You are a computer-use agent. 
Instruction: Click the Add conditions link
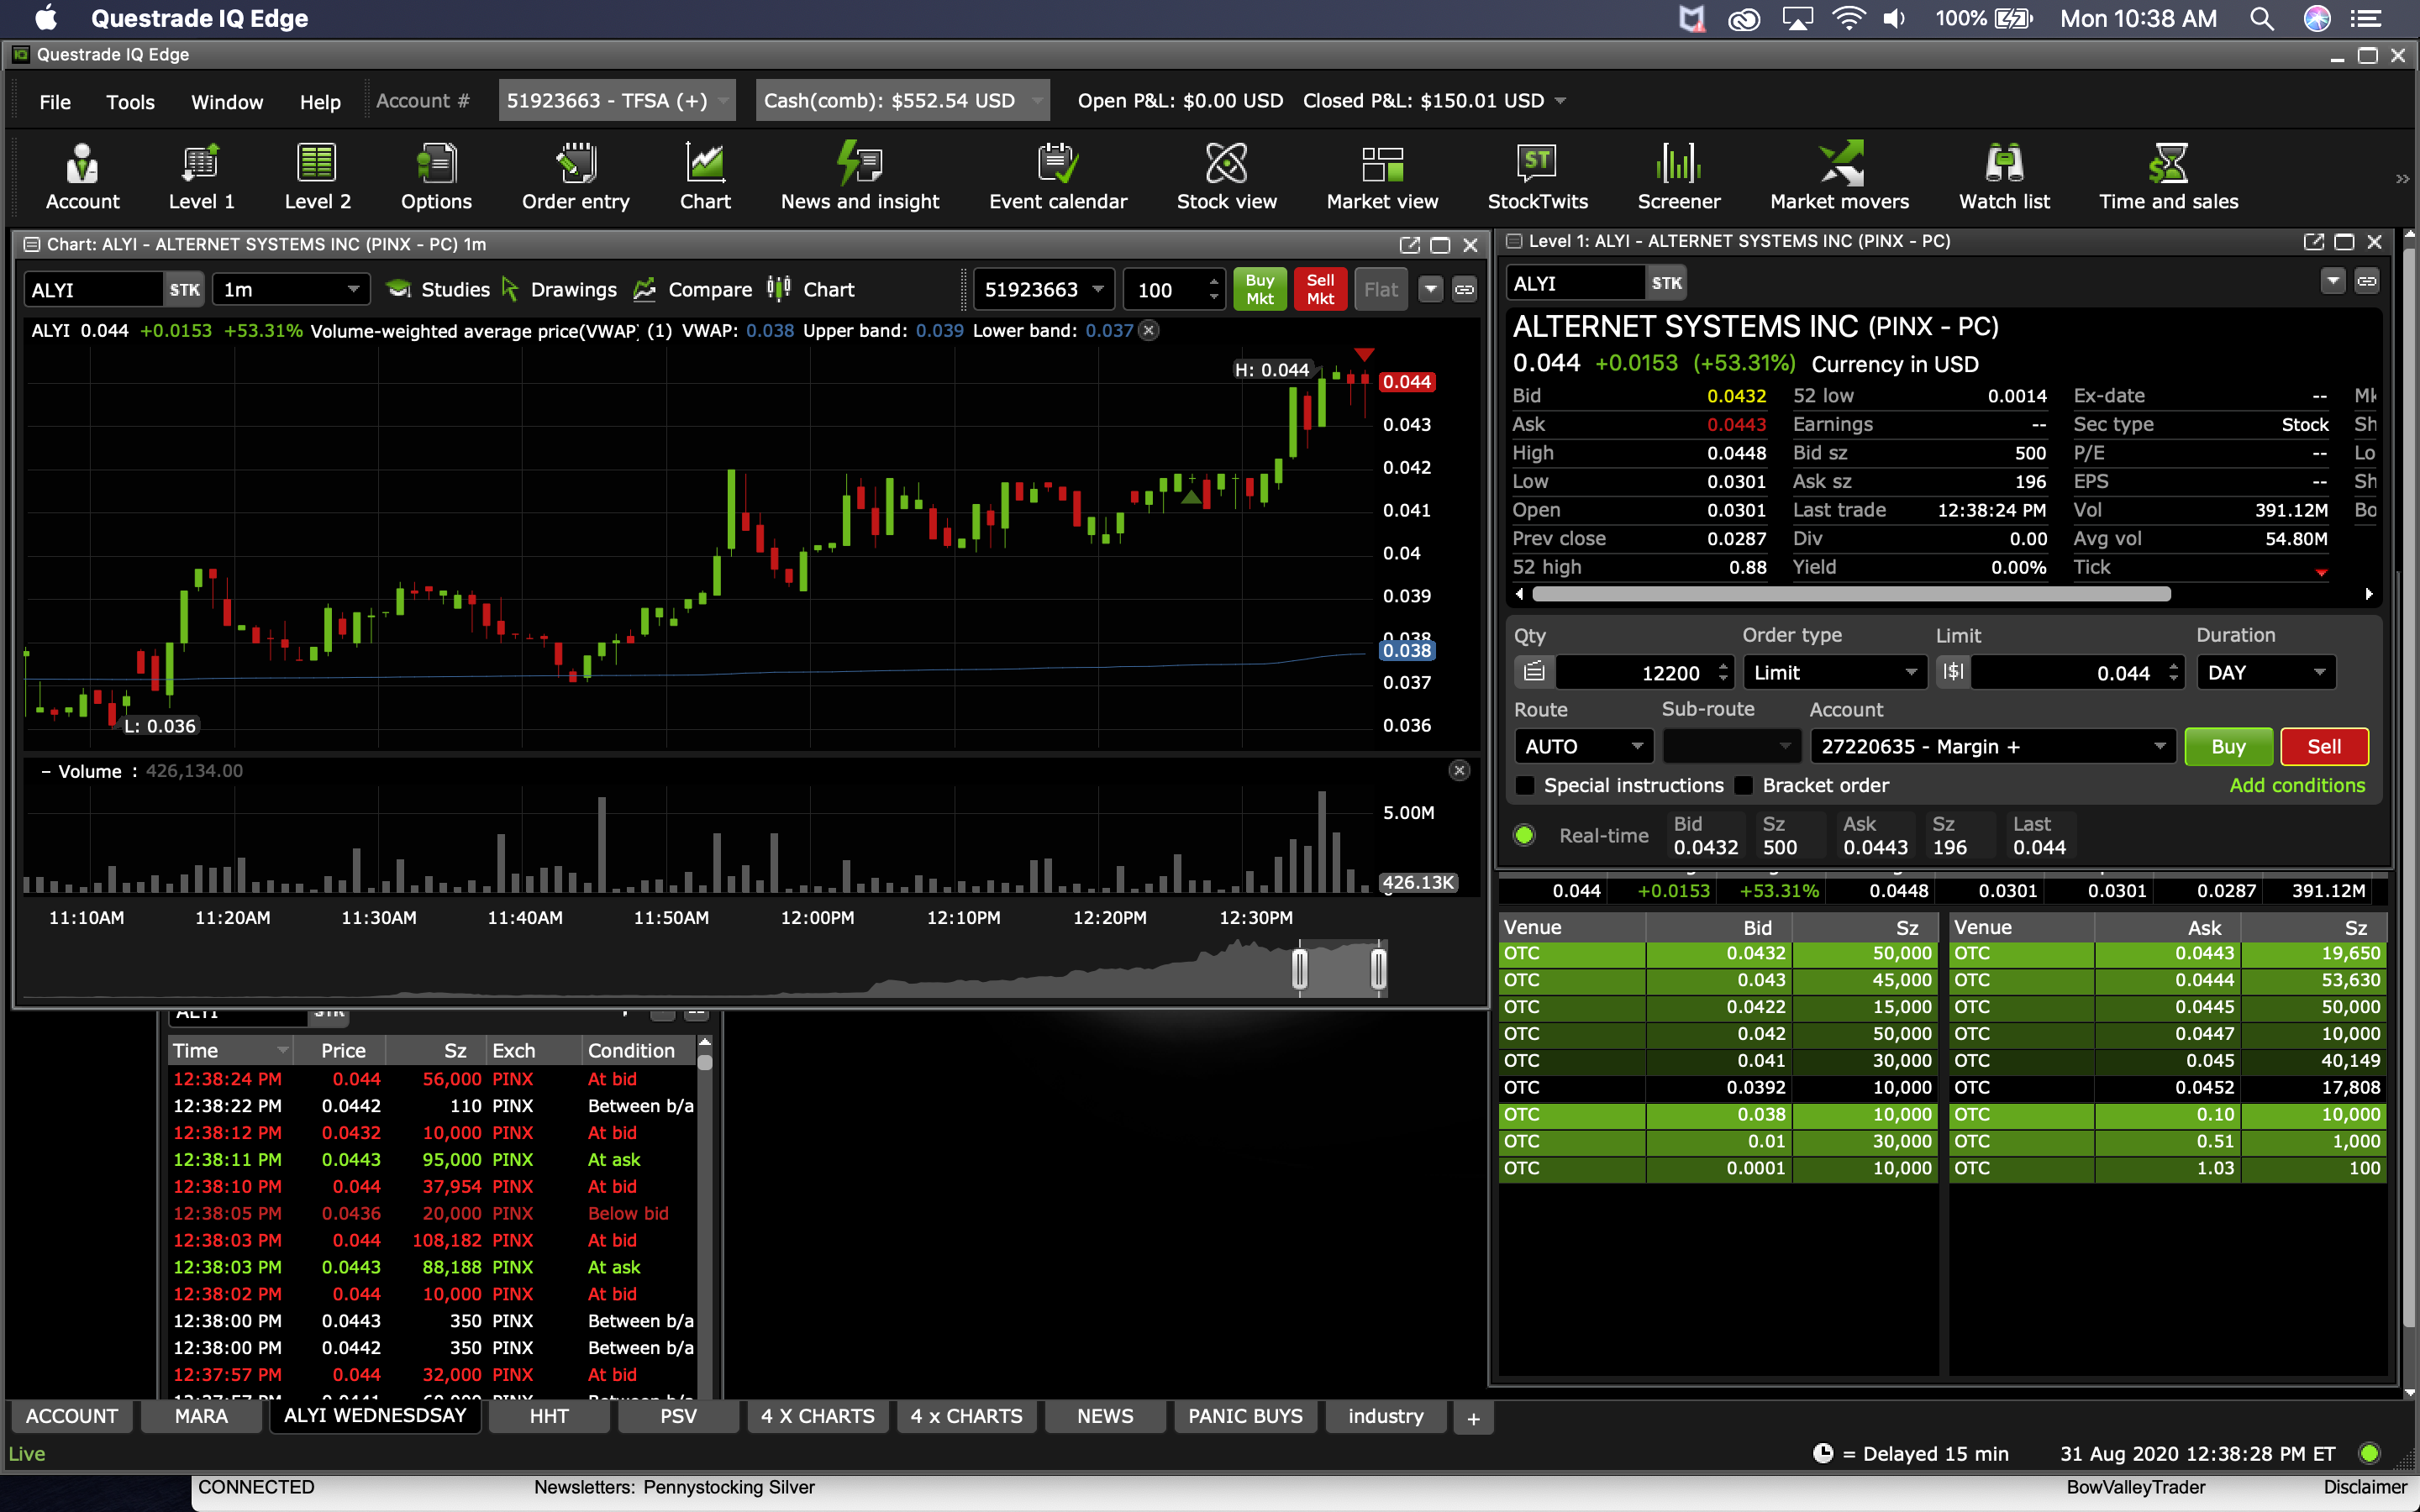[x=2296, y=786]
